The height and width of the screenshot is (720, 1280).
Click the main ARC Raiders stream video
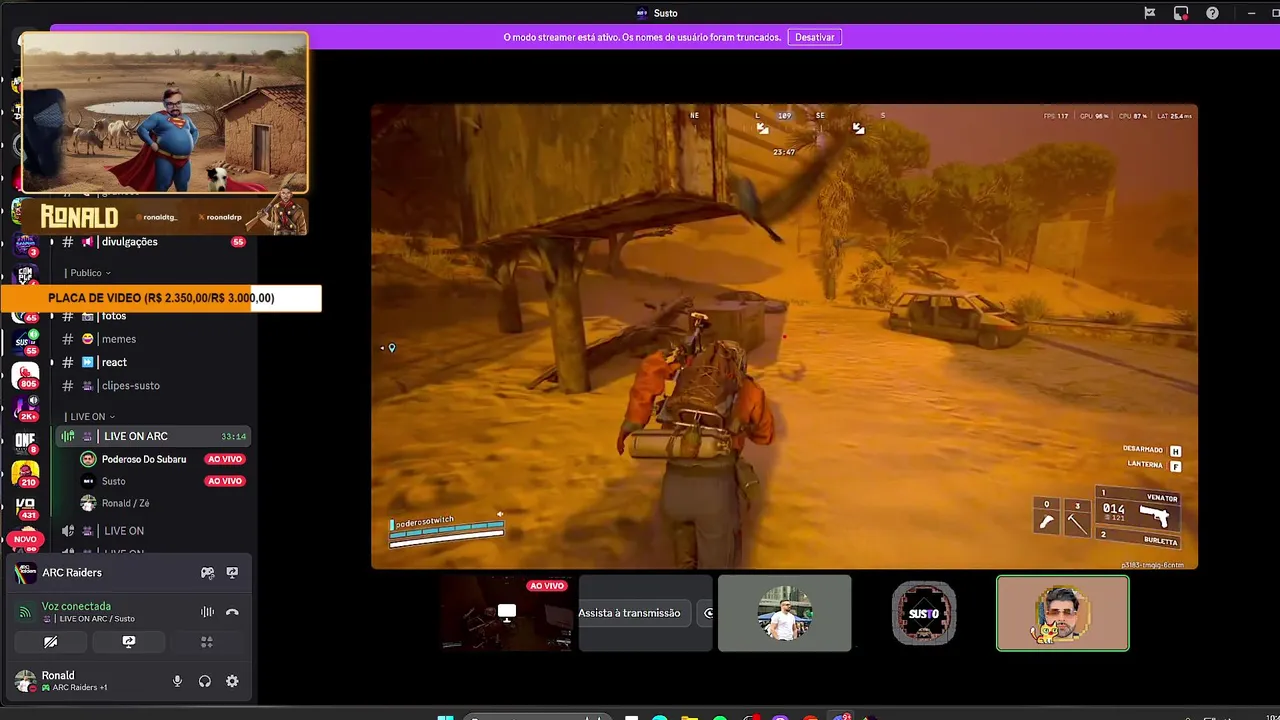784,337
